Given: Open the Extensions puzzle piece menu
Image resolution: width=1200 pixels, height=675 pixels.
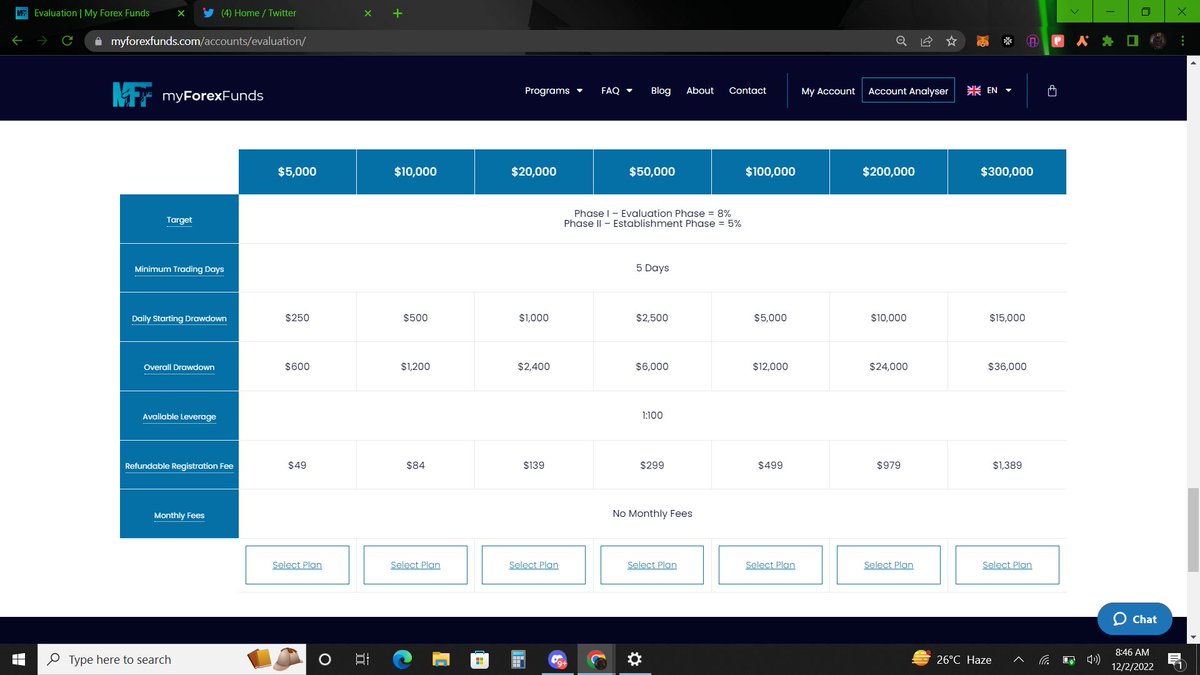Looking at the screenshot, I should tap(1107, 41).
